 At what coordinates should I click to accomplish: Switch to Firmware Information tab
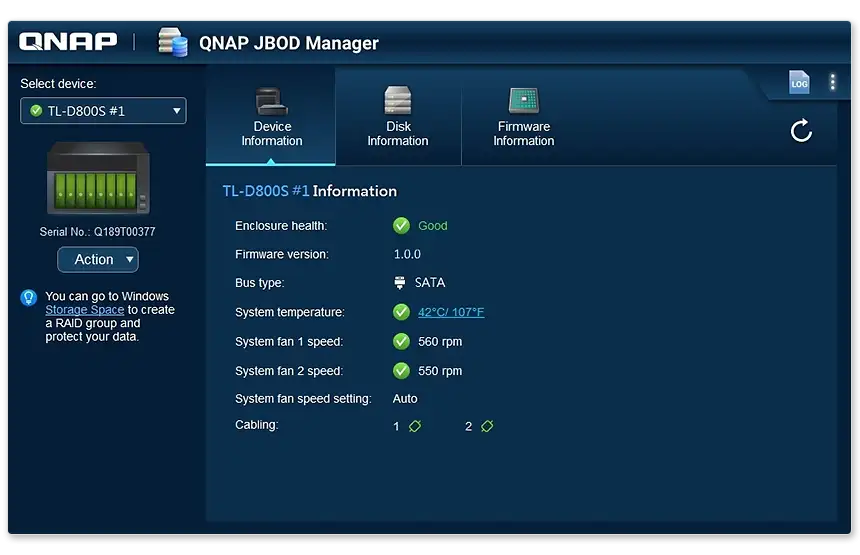tap(524, 117)
